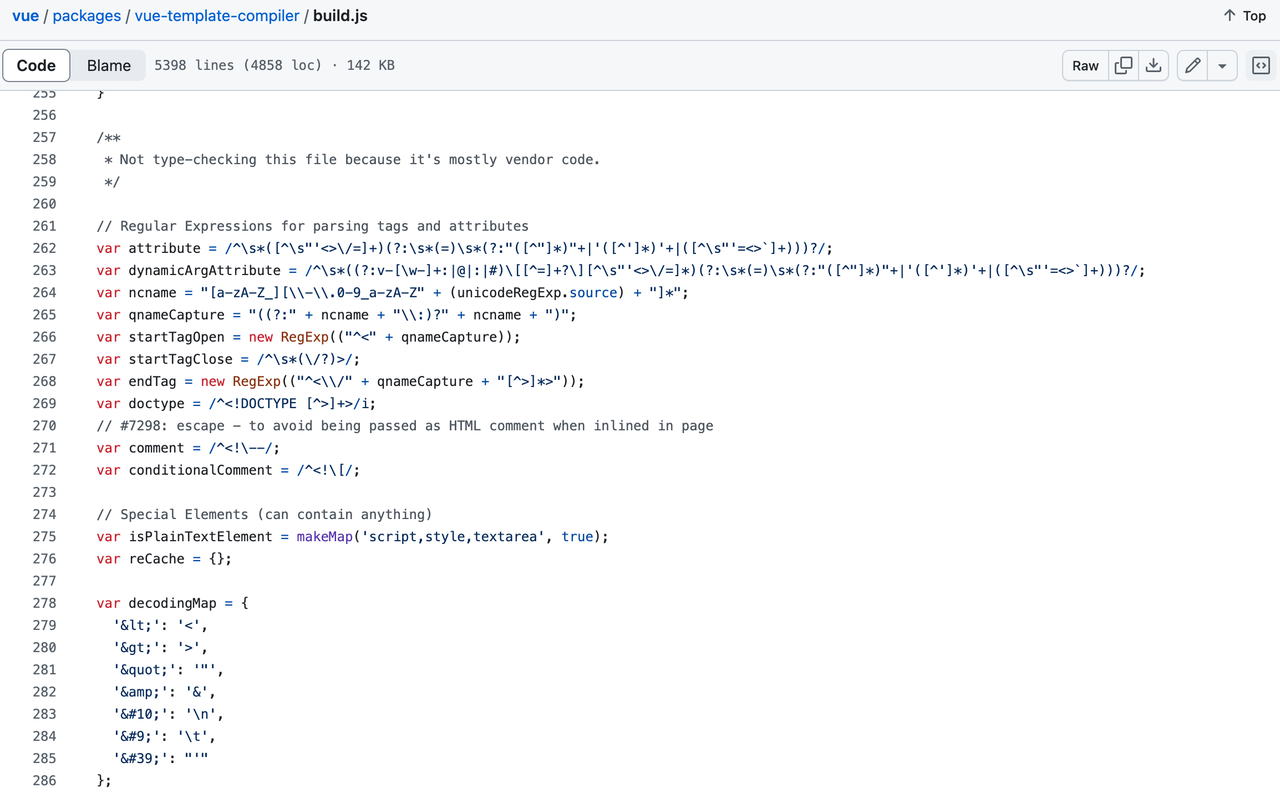This screenshot has height=793, width=1280.
Task: Select line number 278
Action: pyautogui.click(x=44, y=603)
